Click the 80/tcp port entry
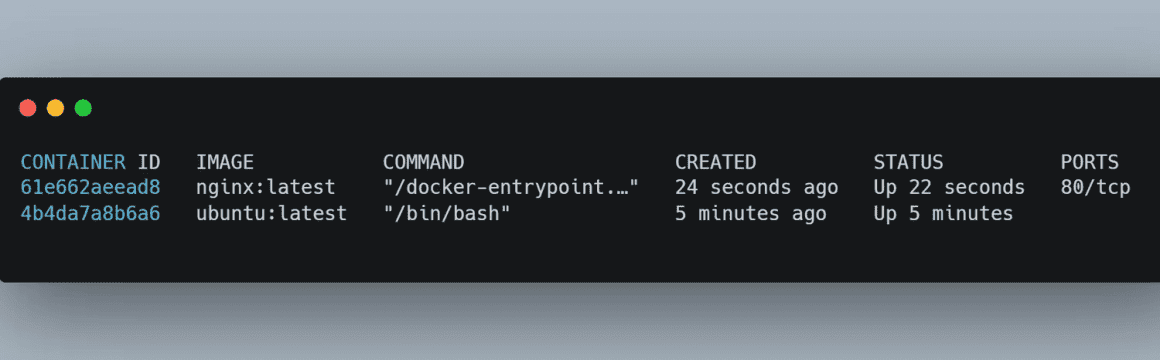The width and height of the screenshot is (1160, 360). point(1096,188)
